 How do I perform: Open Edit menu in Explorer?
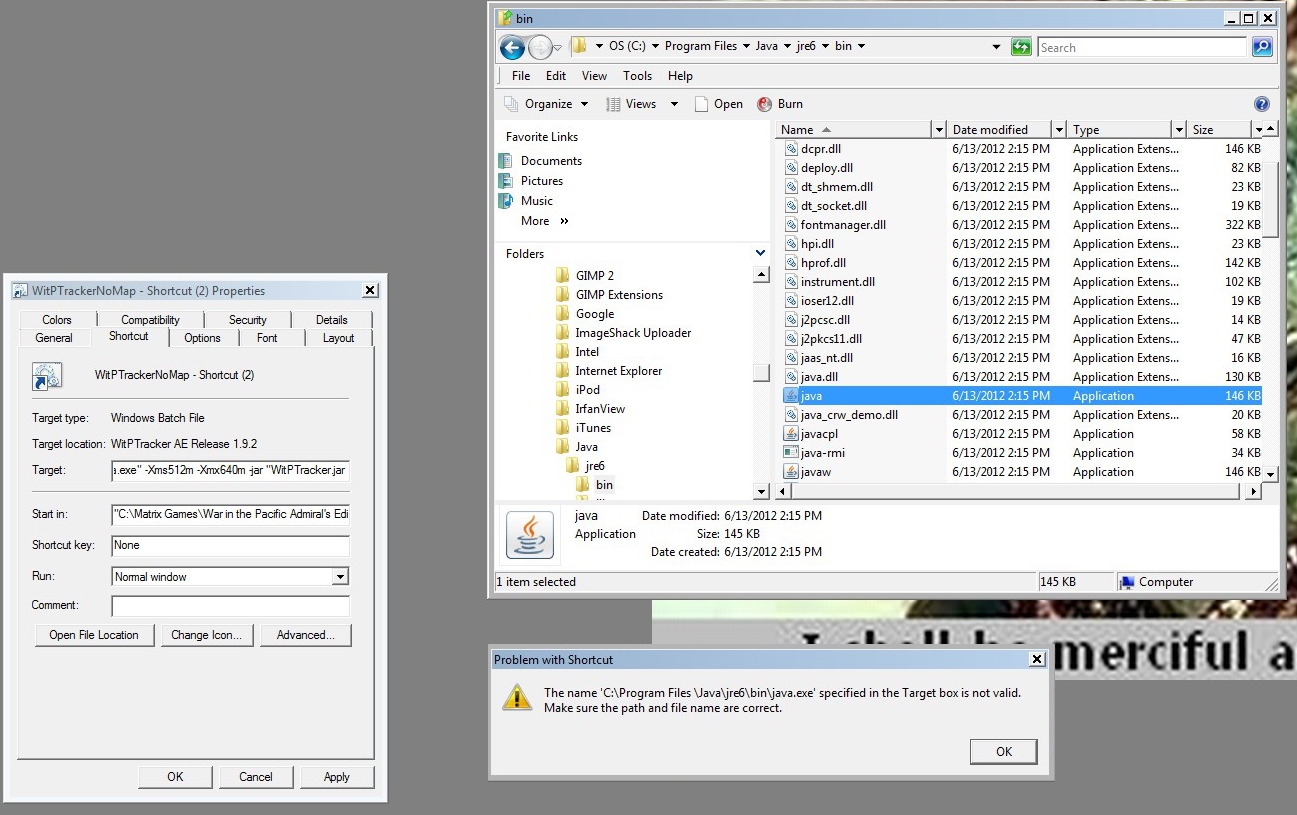click(x=556, y=76)
